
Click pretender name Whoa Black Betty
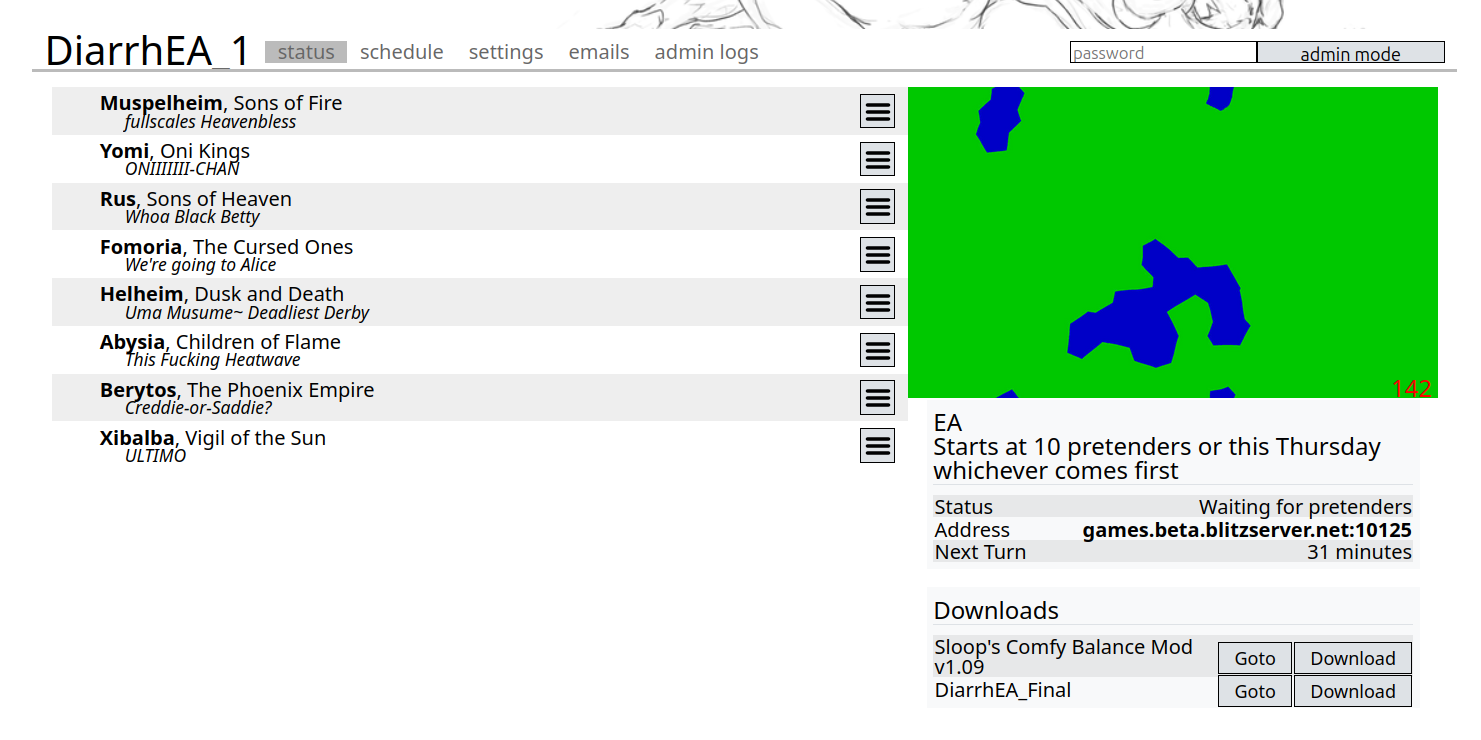192,217
